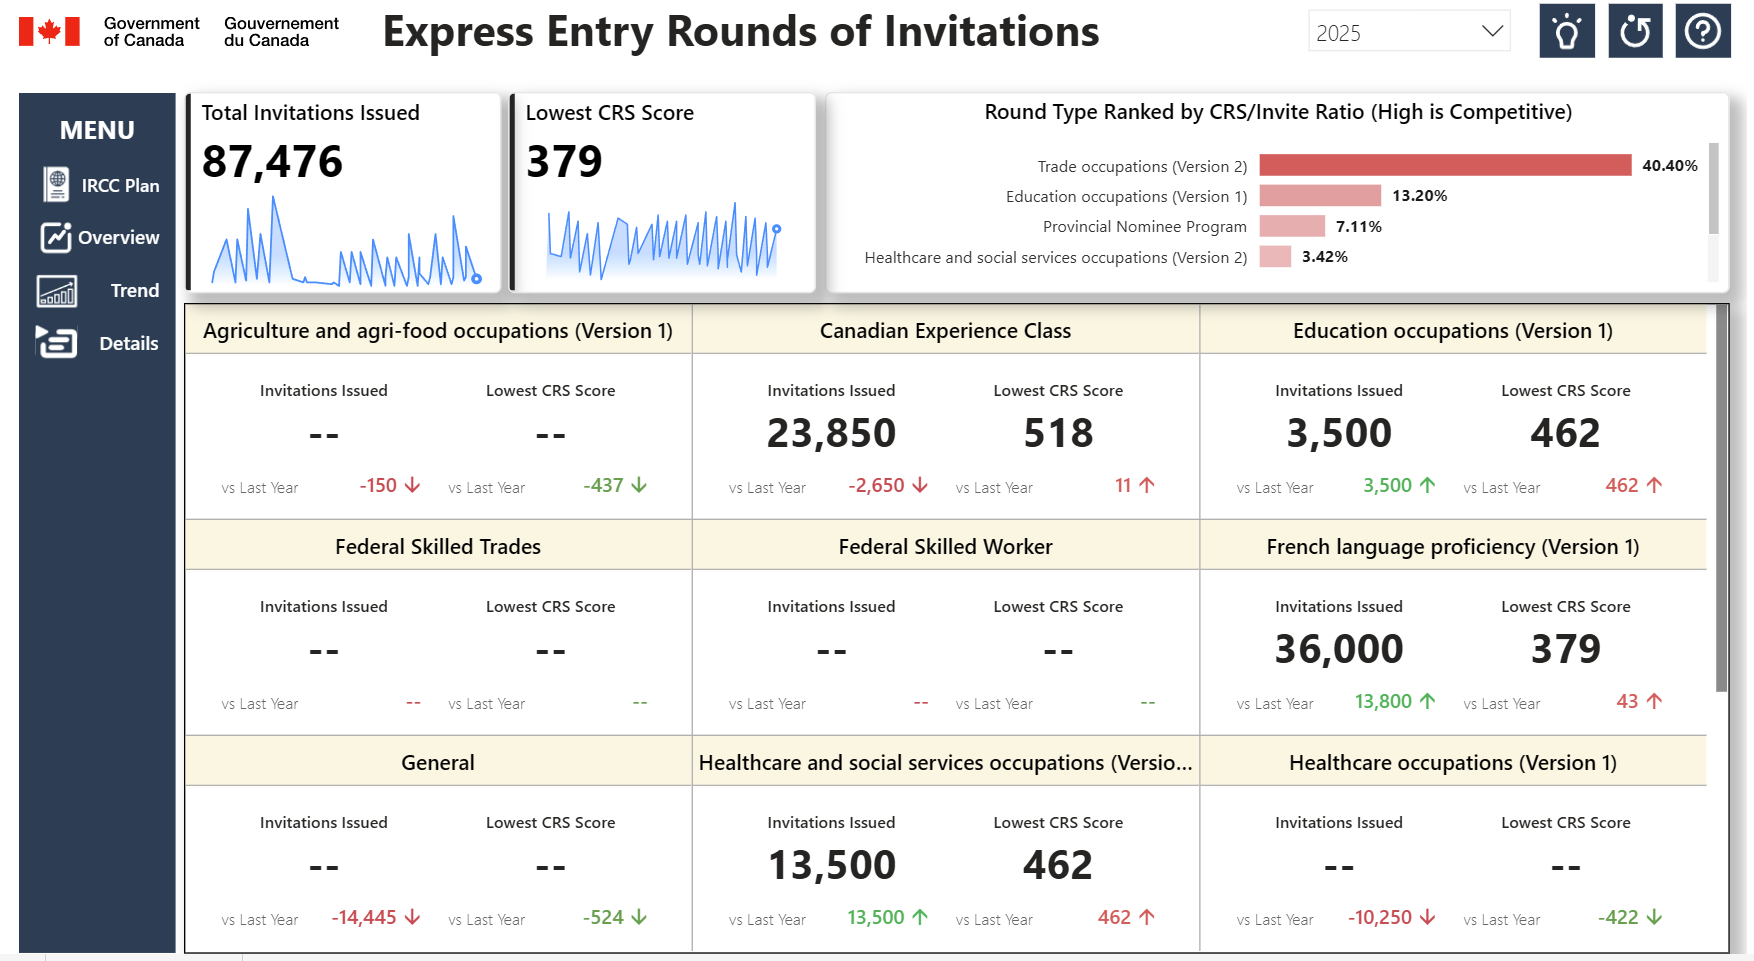Click the Canada flag logo
This screenshot has width=1754, height=961.
48,30
